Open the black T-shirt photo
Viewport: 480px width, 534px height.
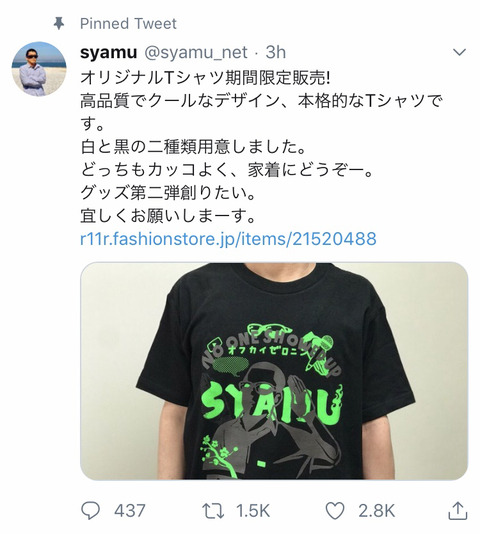point(274,371)
